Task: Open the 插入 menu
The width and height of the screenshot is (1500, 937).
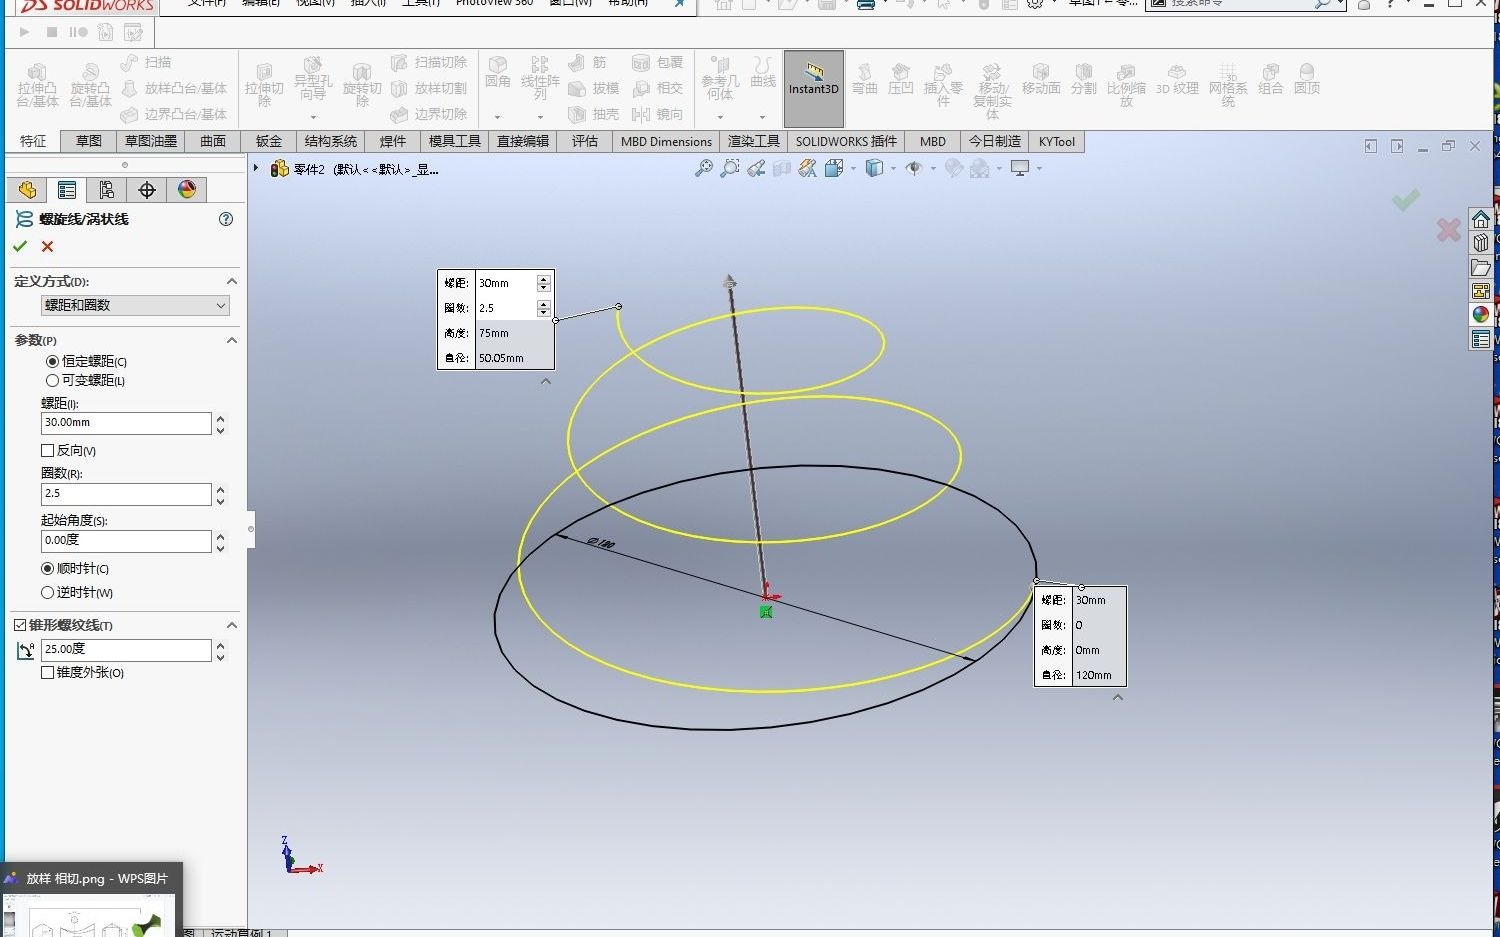Action: 366,4
